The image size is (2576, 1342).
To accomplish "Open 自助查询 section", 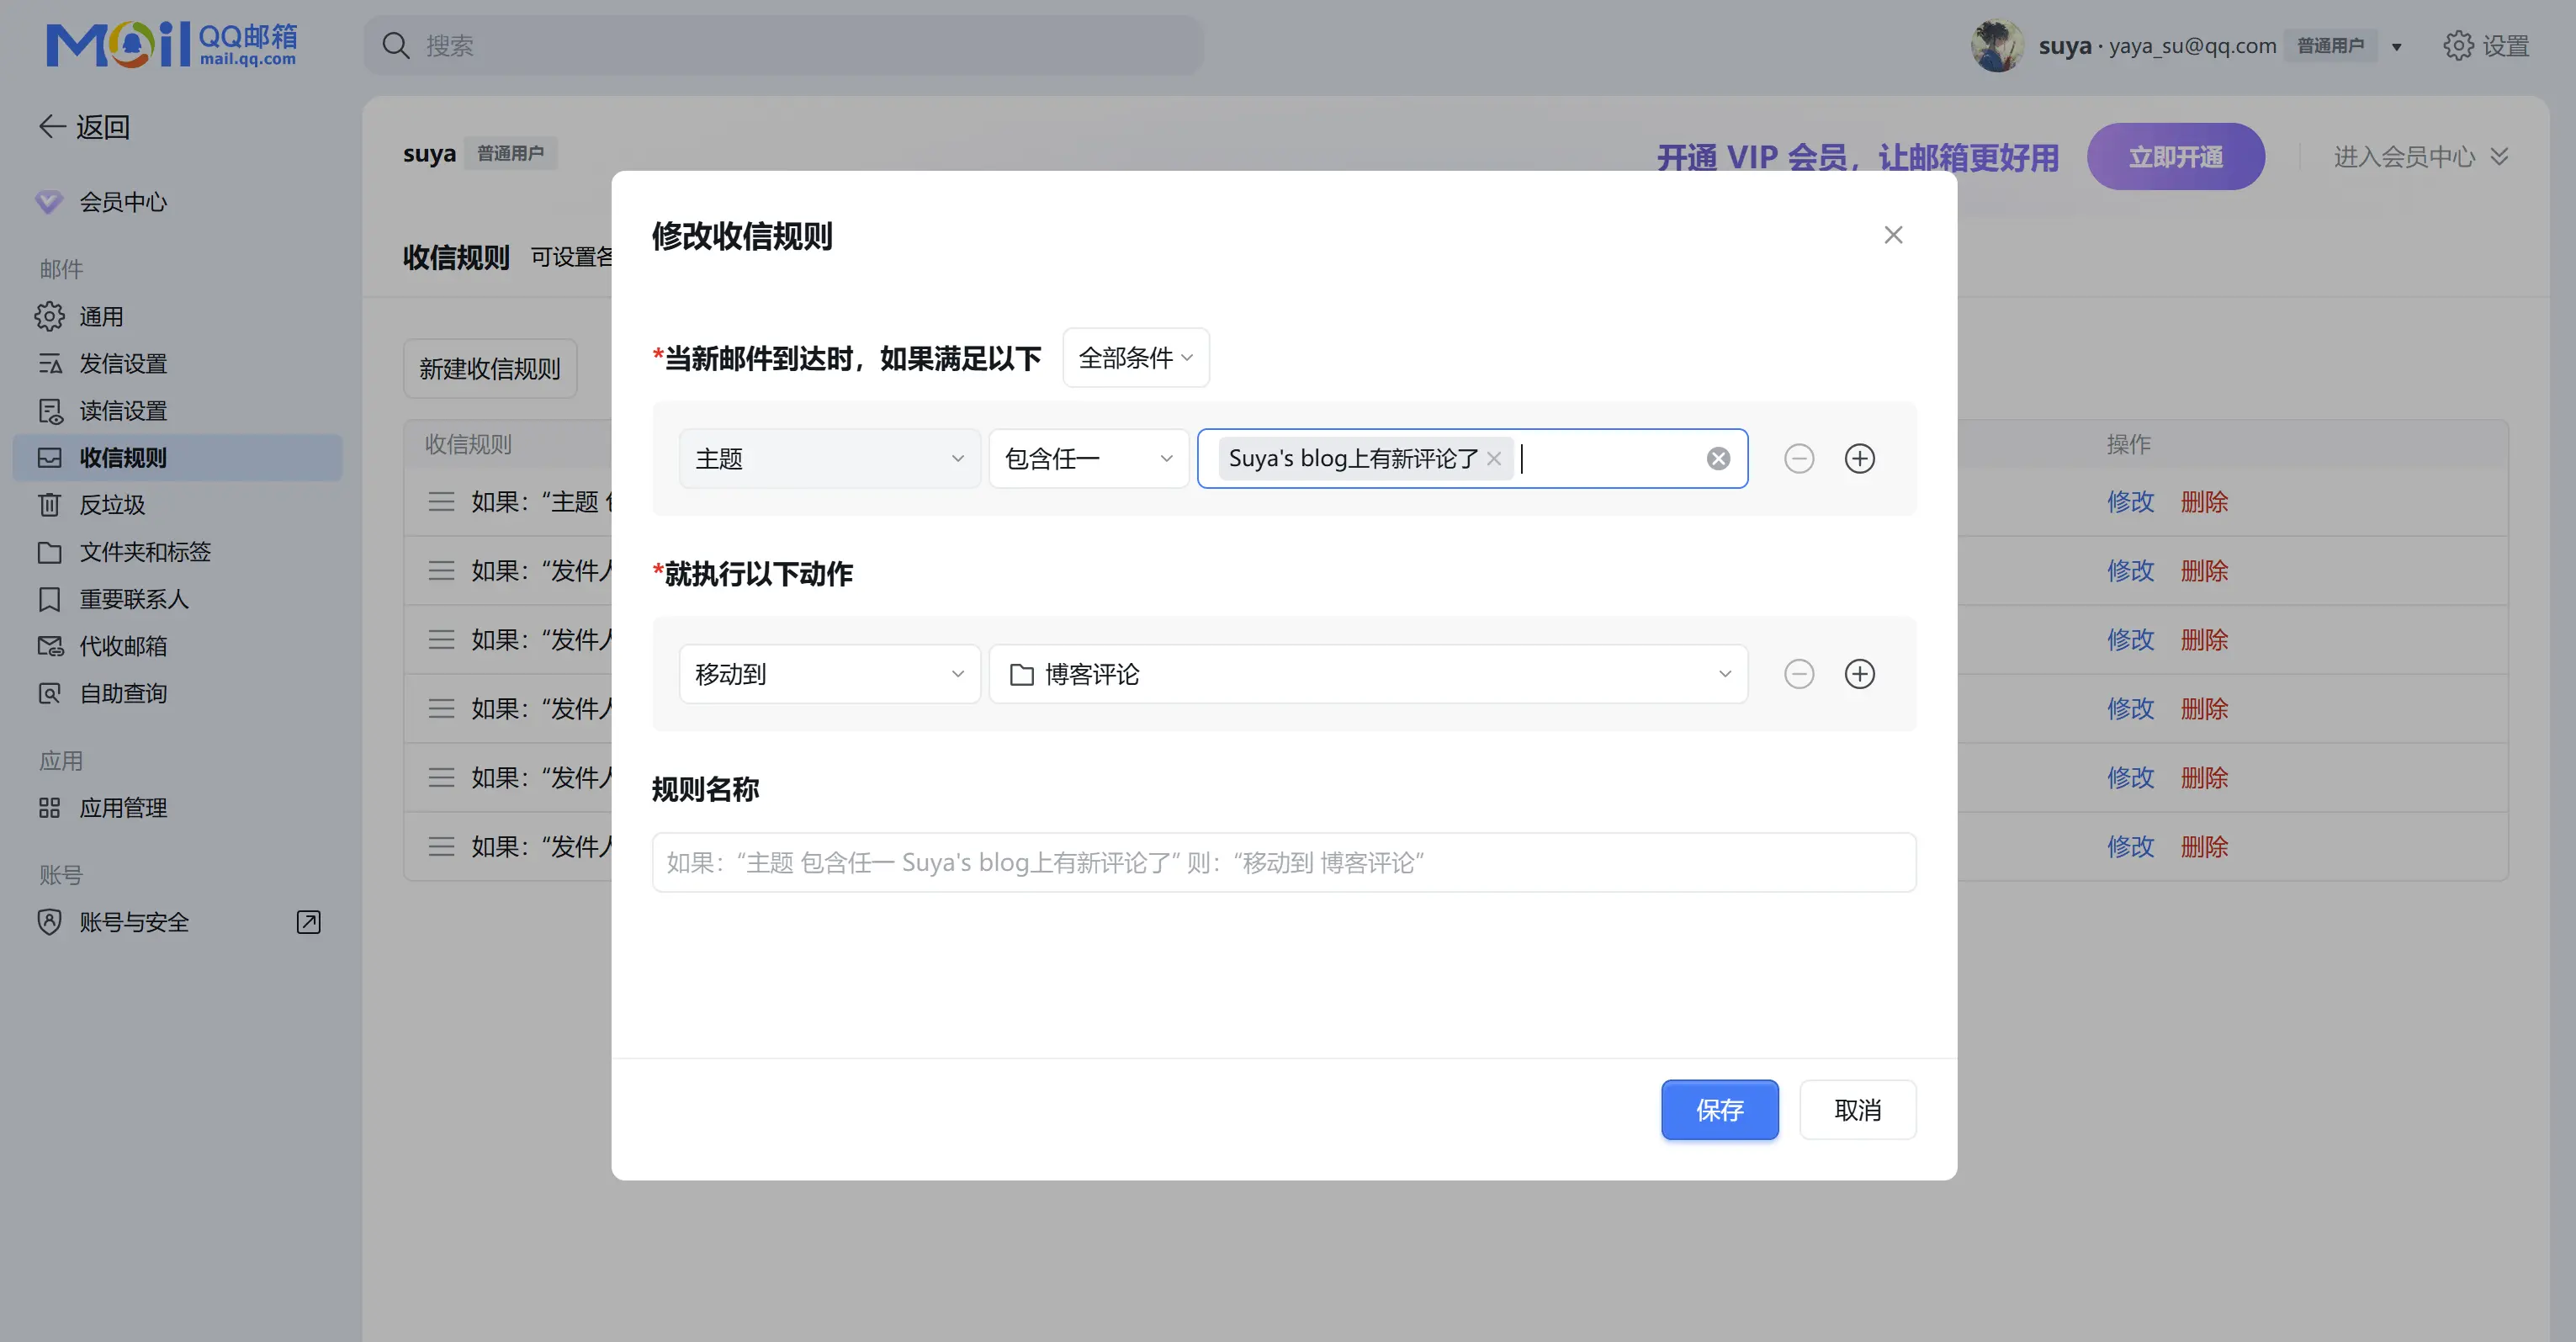I will (x=124, y=693).
